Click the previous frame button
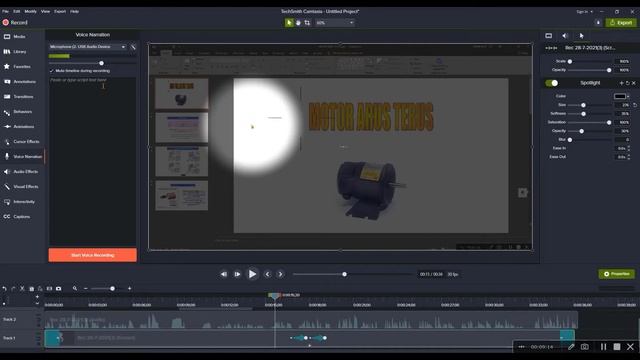 click(224, 274)
